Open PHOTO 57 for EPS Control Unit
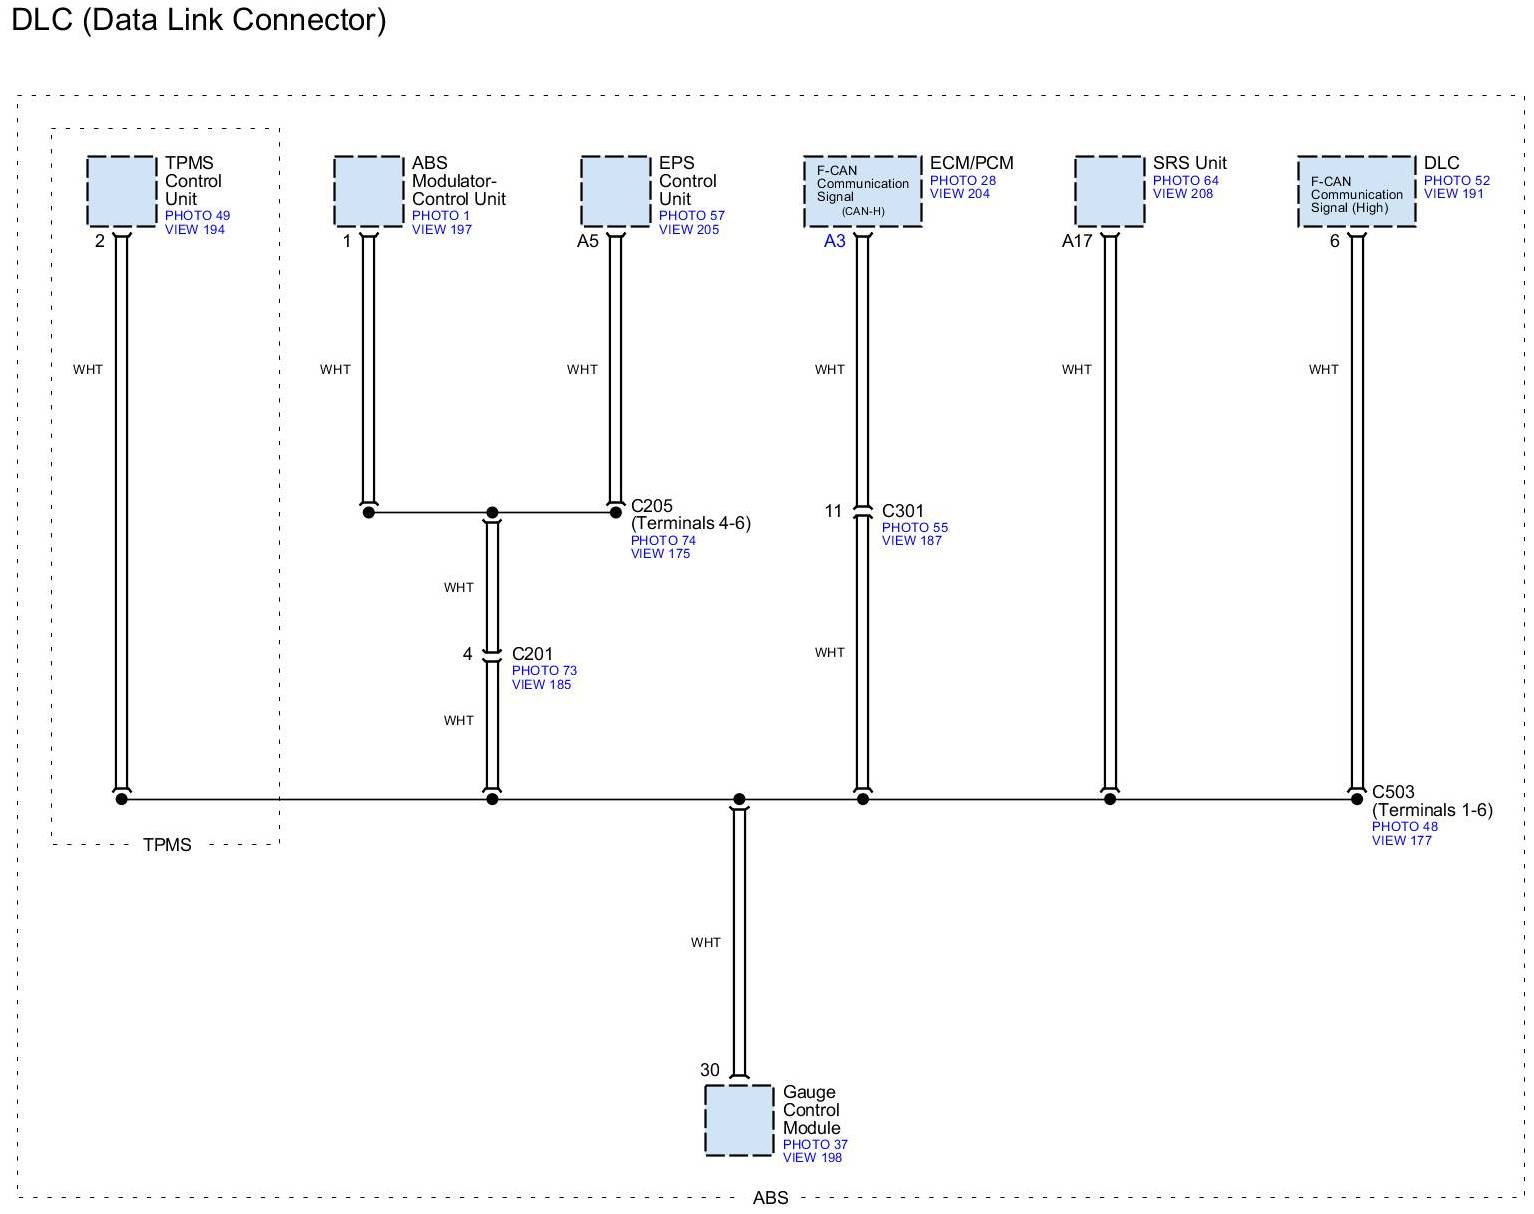 (691, 216)
